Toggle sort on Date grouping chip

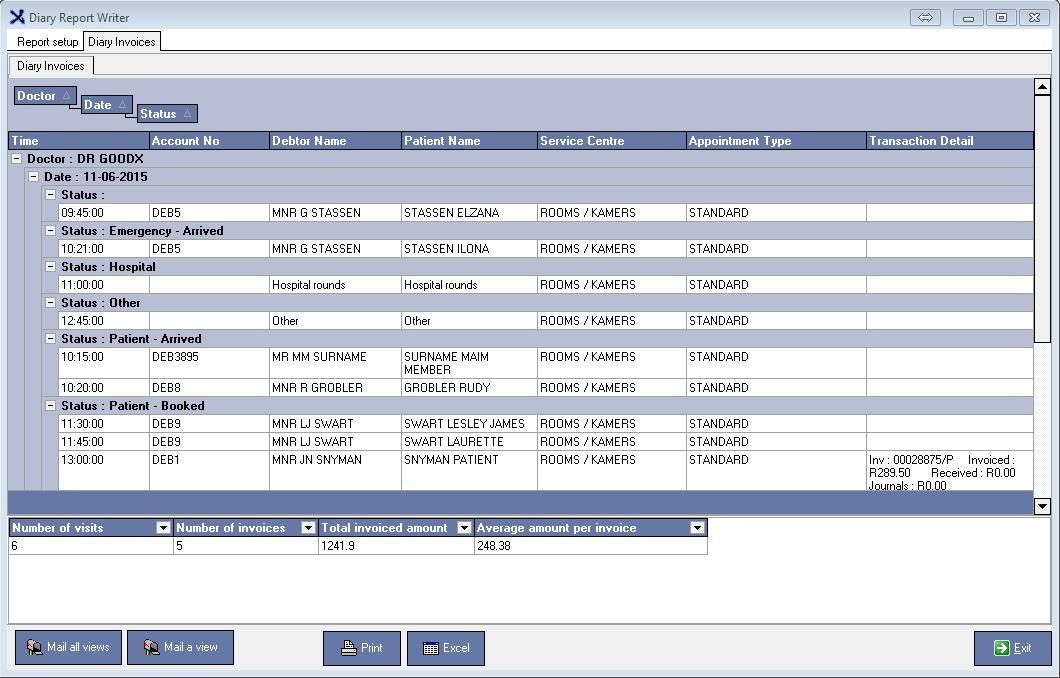click(106, 105)
